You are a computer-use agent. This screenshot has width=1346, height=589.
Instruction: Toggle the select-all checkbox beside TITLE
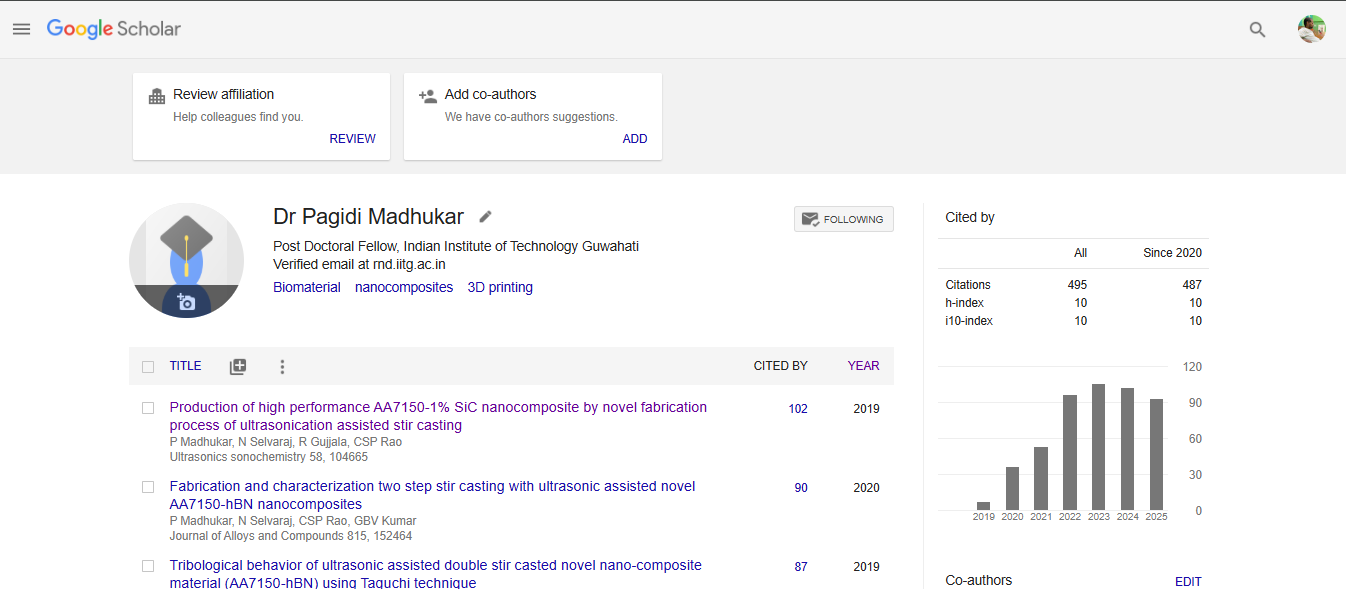(x=148, y=367)
